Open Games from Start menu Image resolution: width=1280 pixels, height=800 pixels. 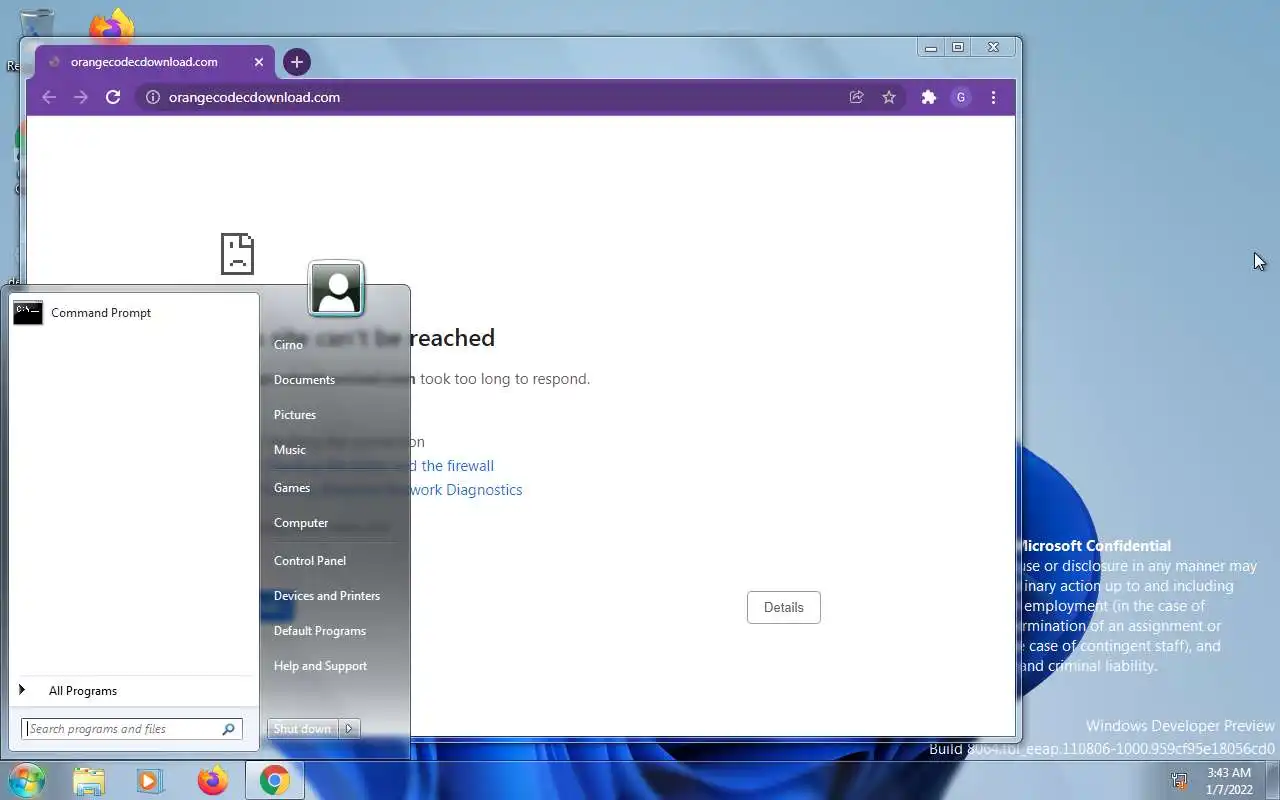(292, 488)
